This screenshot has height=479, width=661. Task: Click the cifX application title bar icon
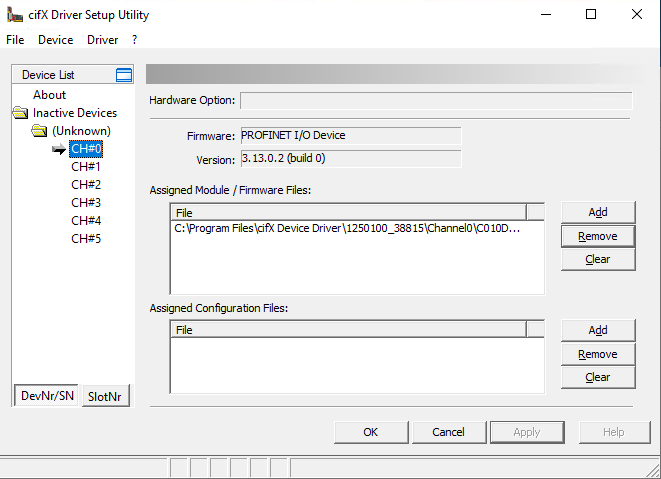(14, 14)
